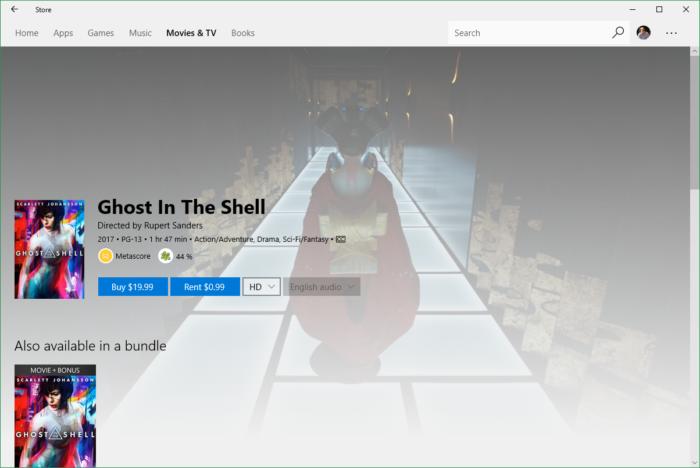Click the closed captions CC icon
The image size is (700, 468).
(x=341, y=239)
